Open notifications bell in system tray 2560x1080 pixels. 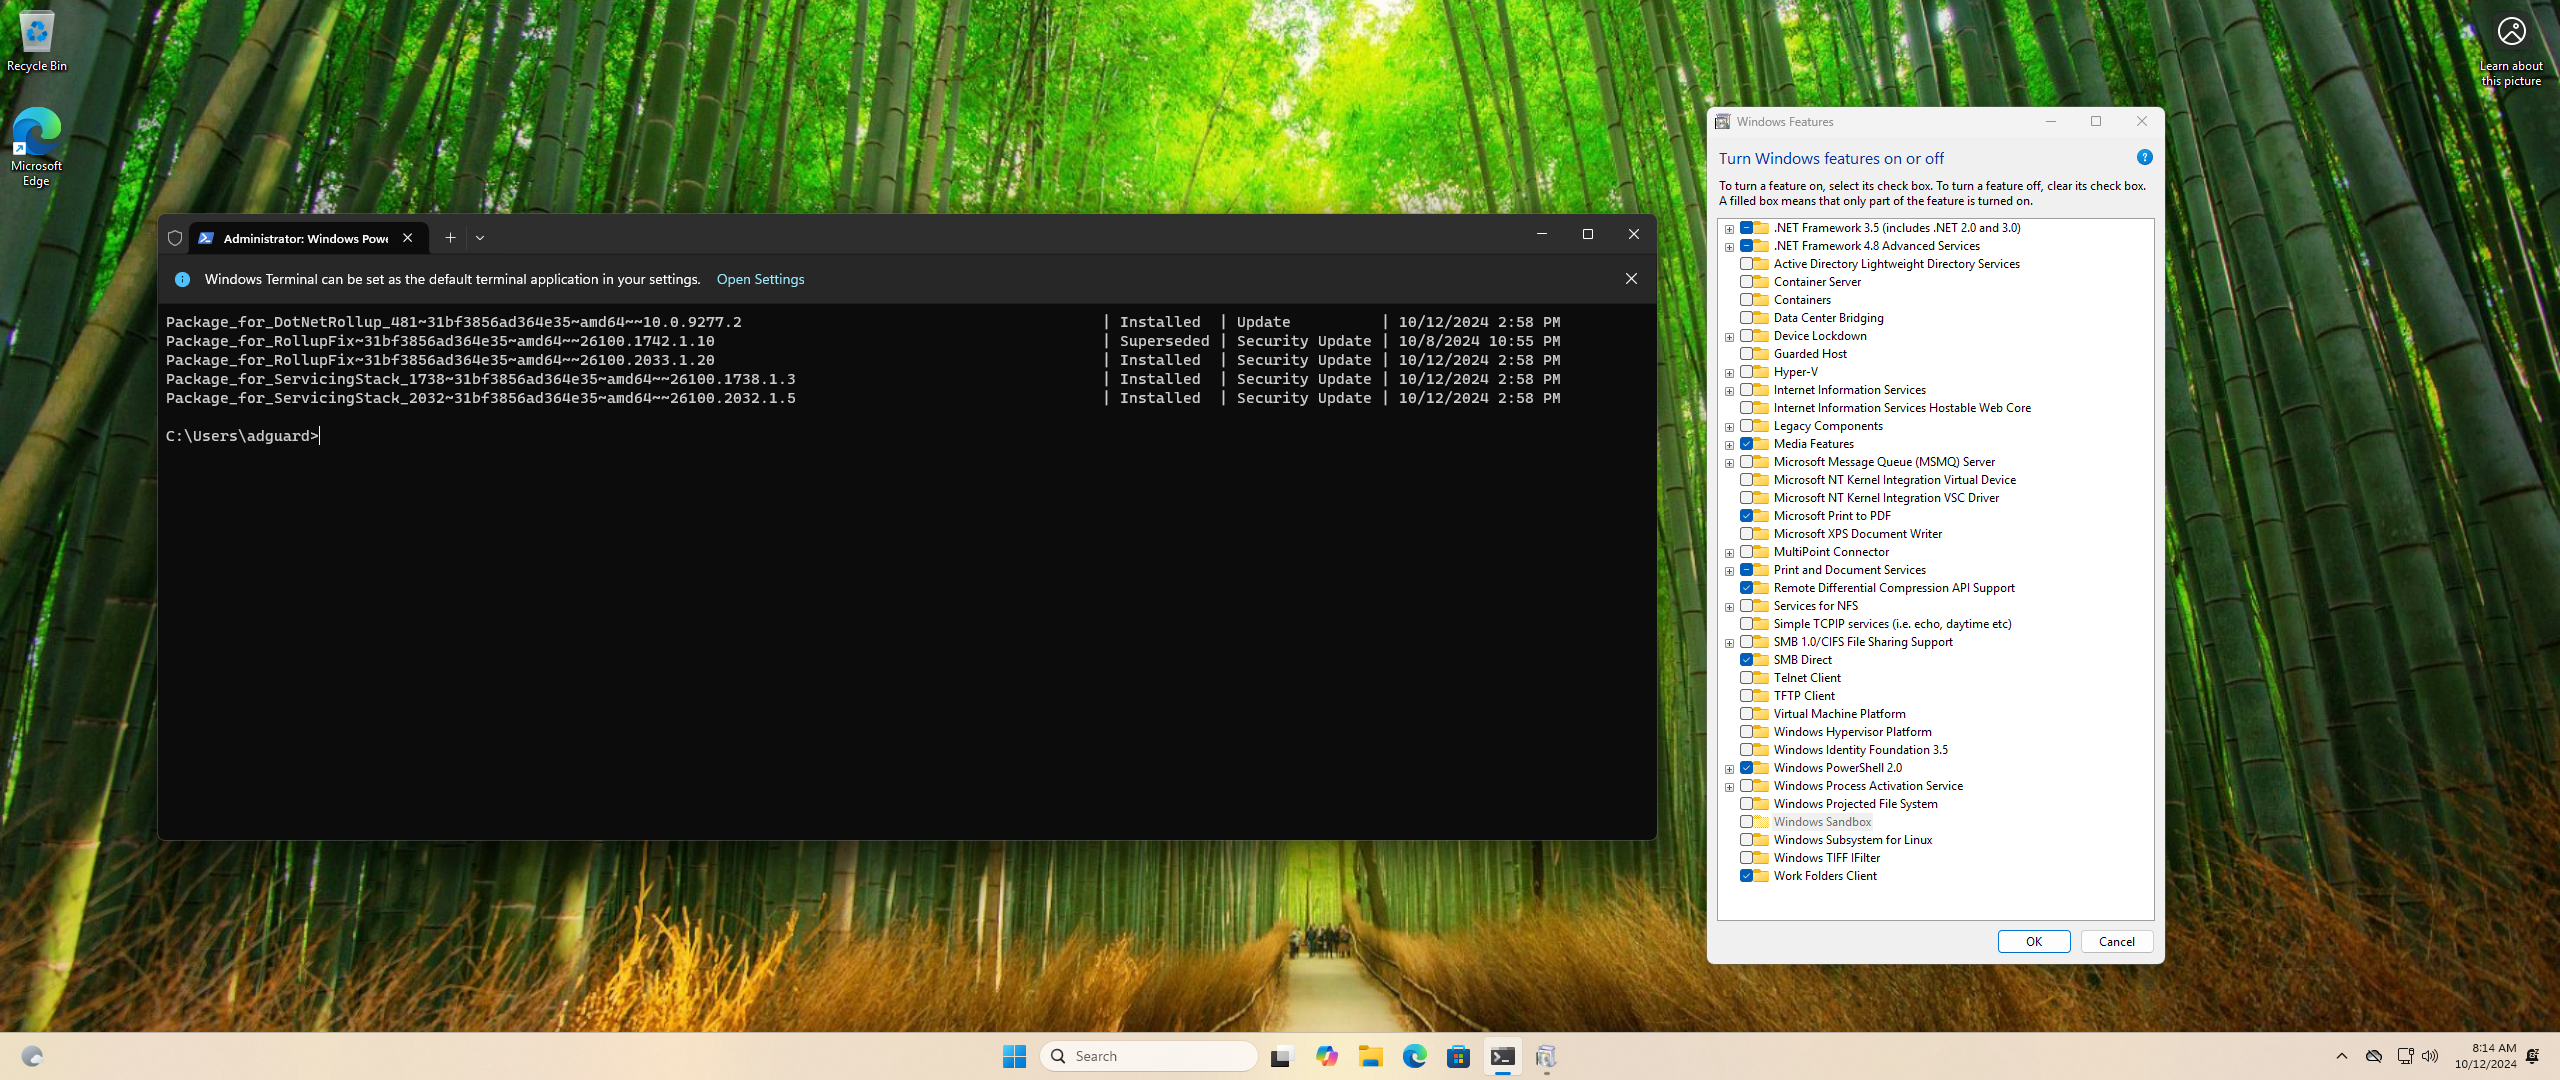(2532, 1056)
